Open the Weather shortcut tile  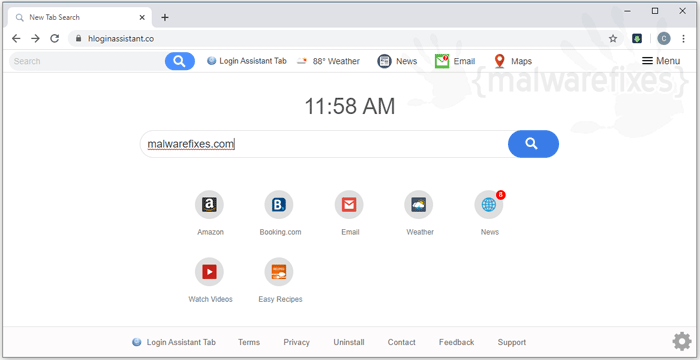(x=419, y=205)
